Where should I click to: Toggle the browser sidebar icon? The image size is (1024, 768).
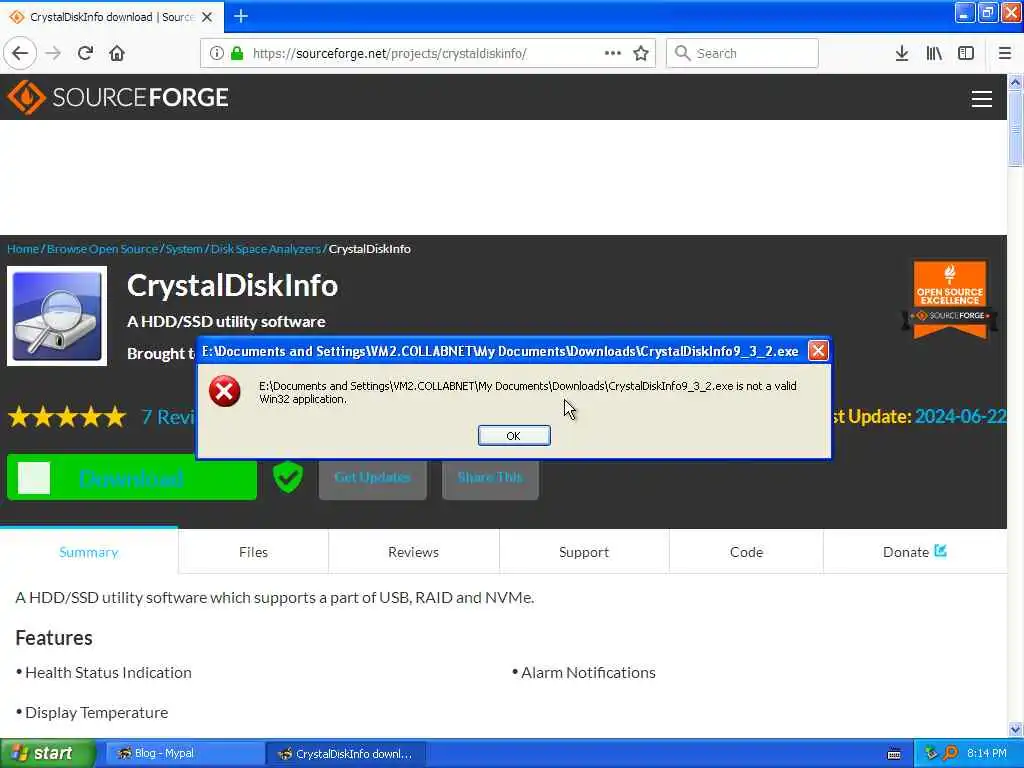[x=966, y=53]
